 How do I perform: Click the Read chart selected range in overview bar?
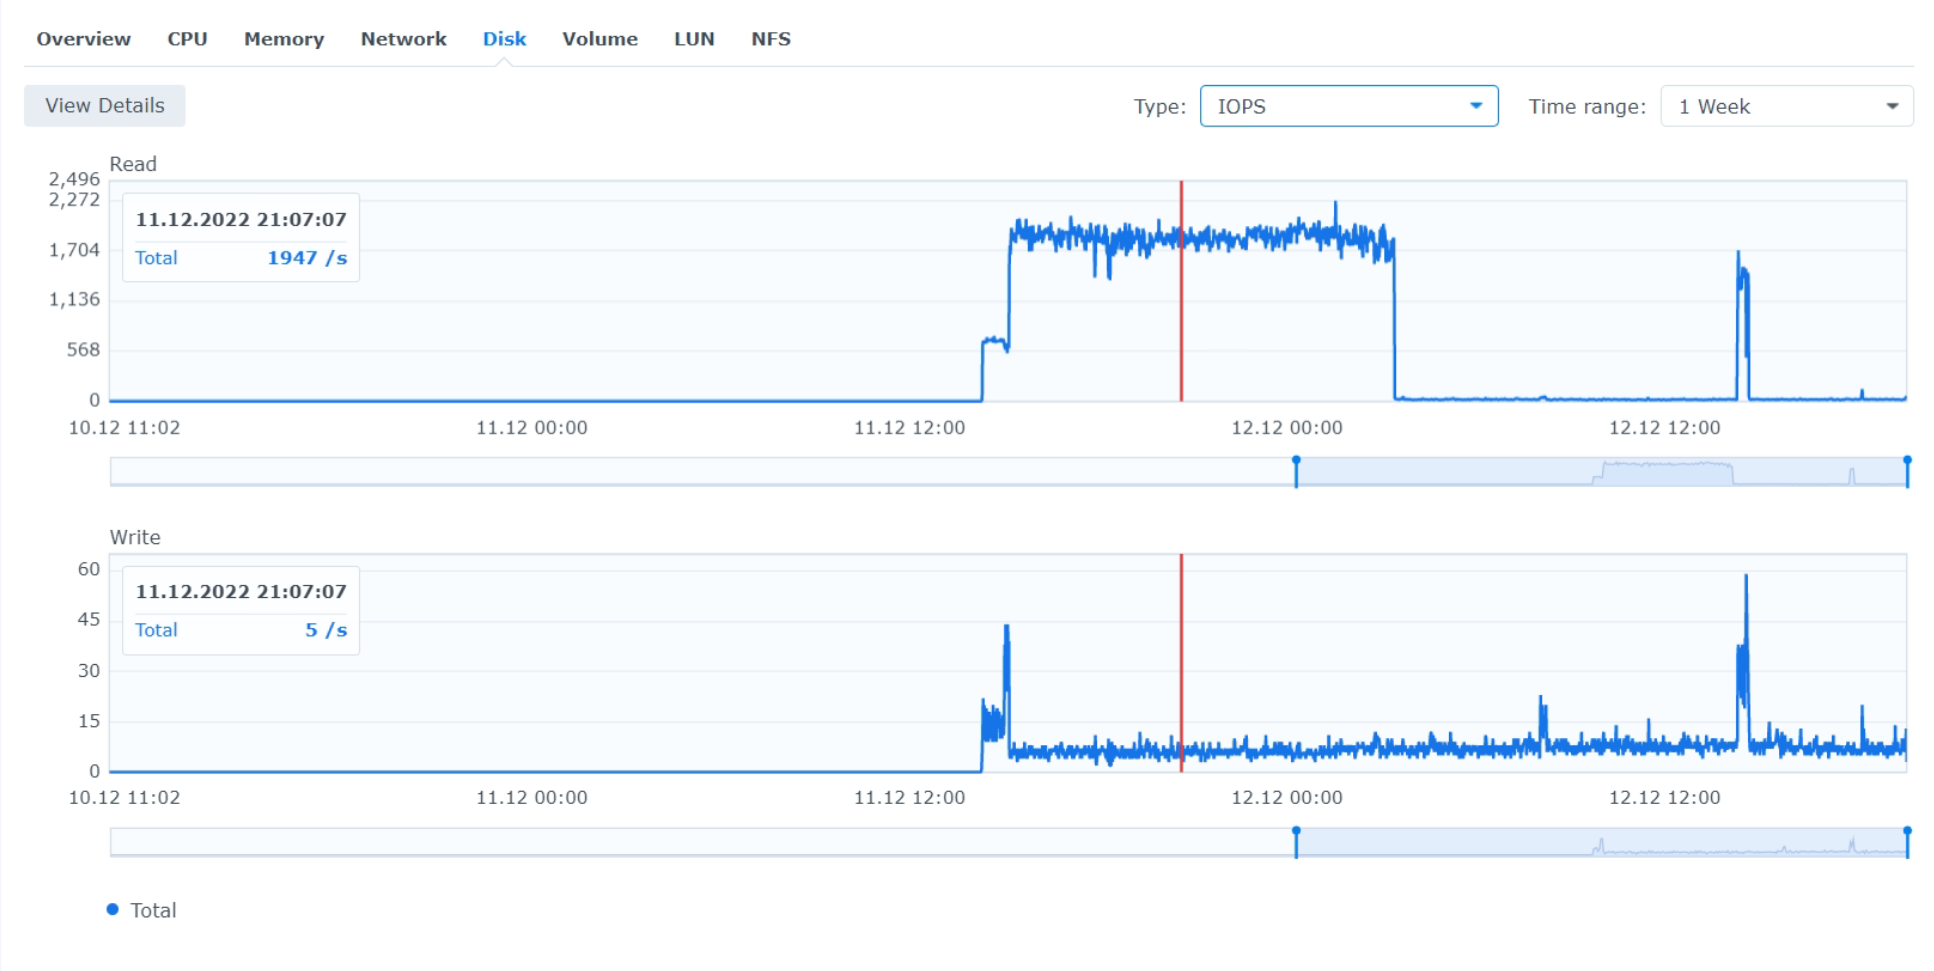point(1602,472)
